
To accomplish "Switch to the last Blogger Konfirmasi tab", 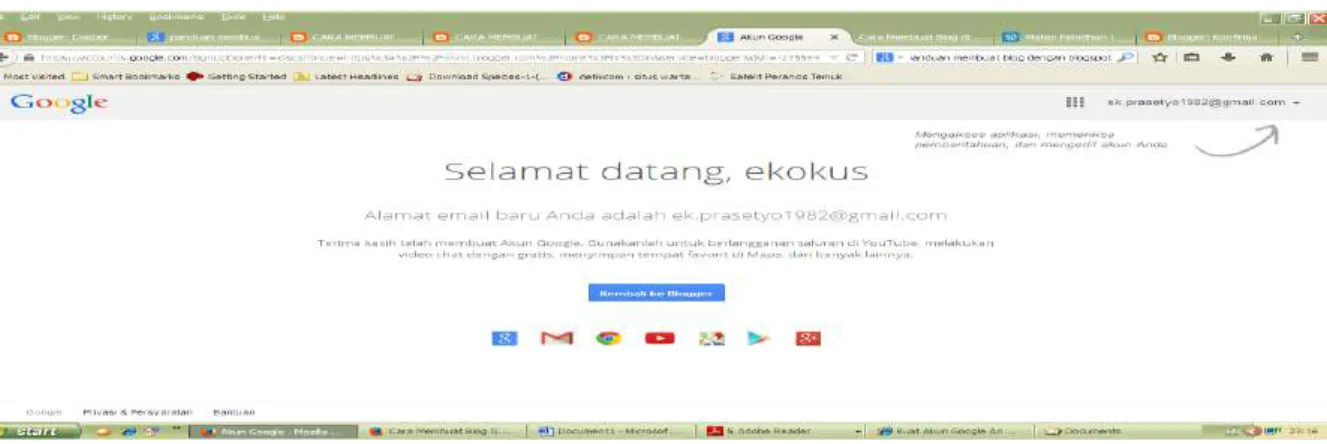I will click(1203, 37).
